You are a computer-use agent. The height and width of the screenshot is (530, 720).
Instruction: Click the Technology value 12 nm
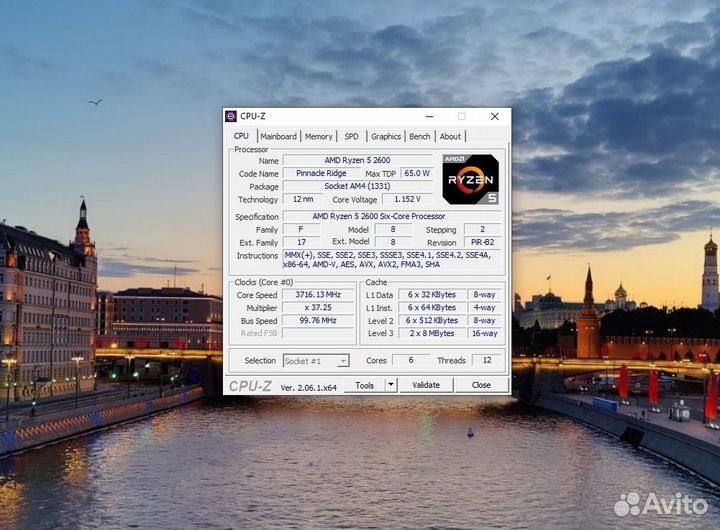[303, 199]
